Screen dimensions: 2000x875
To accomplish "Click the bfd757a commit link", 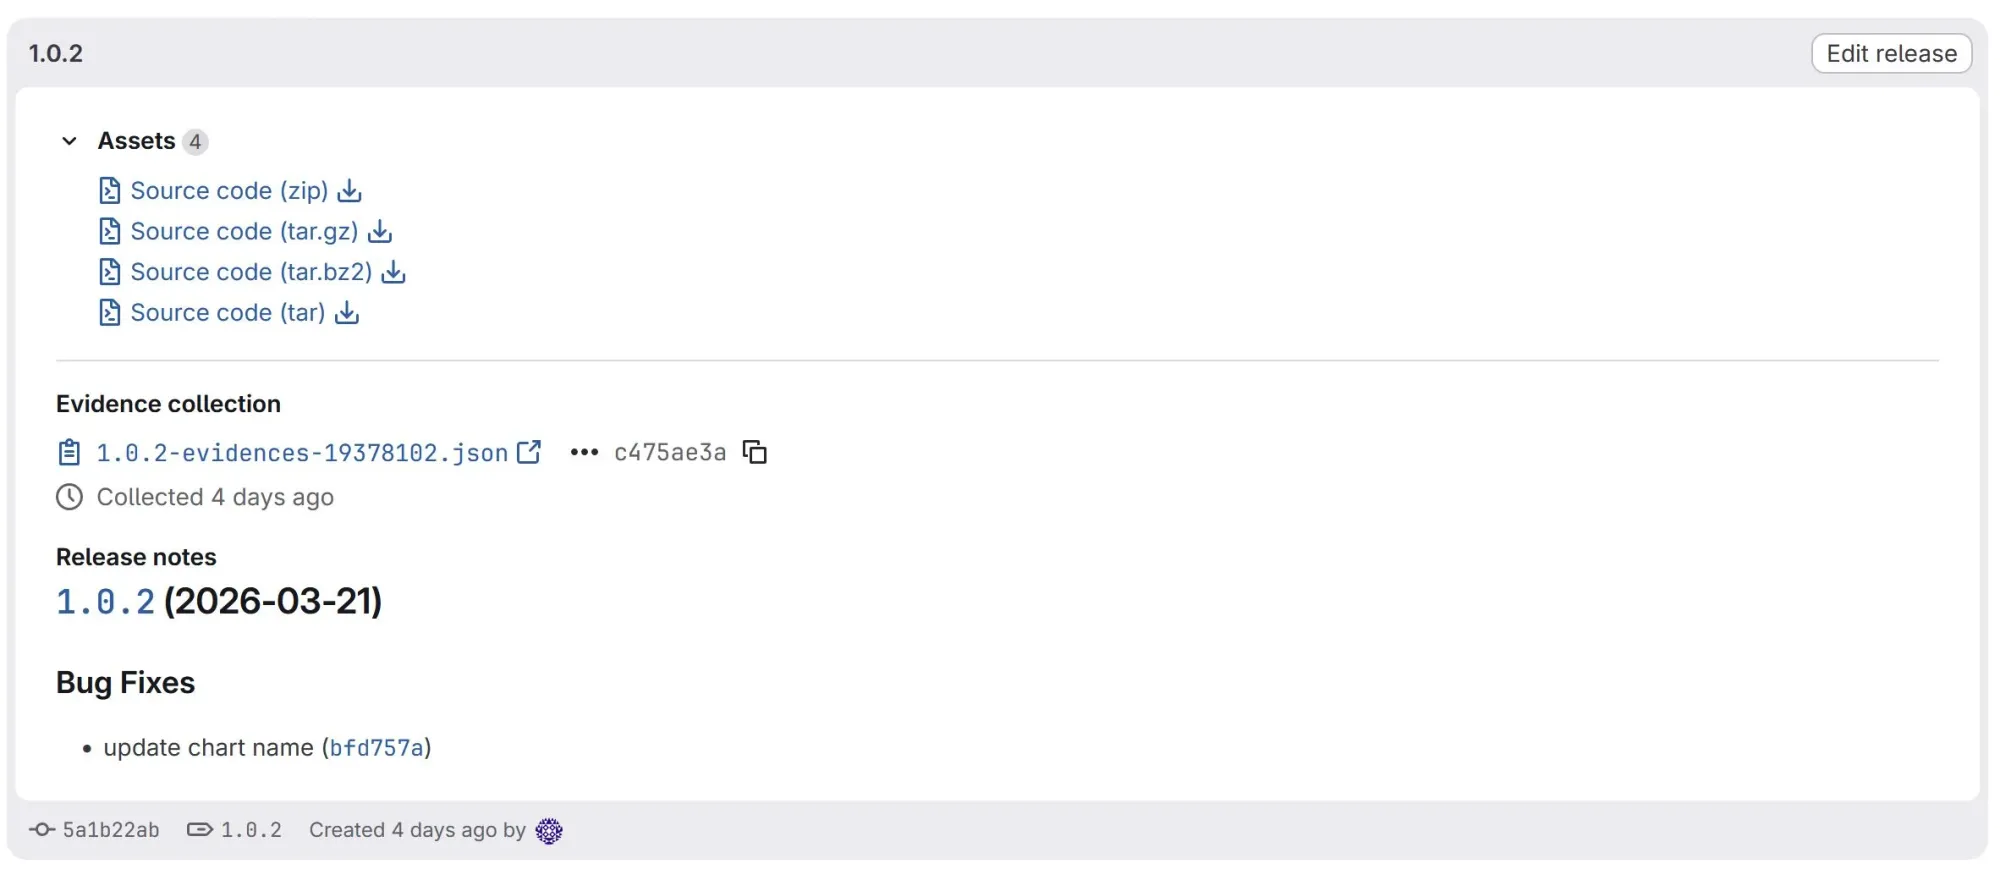I will [378, 747].
